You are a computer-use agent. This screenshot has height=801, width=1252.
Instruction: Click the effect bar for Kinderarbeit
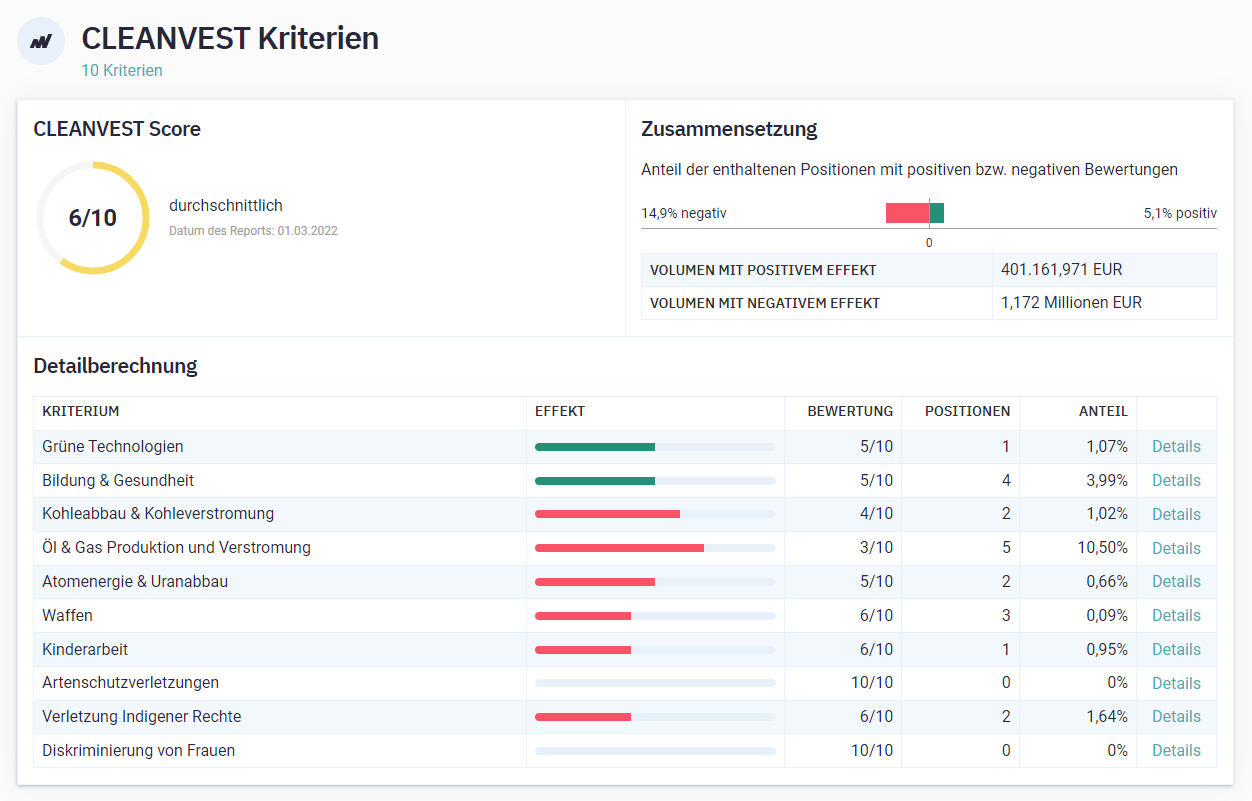tap(583, 649)
